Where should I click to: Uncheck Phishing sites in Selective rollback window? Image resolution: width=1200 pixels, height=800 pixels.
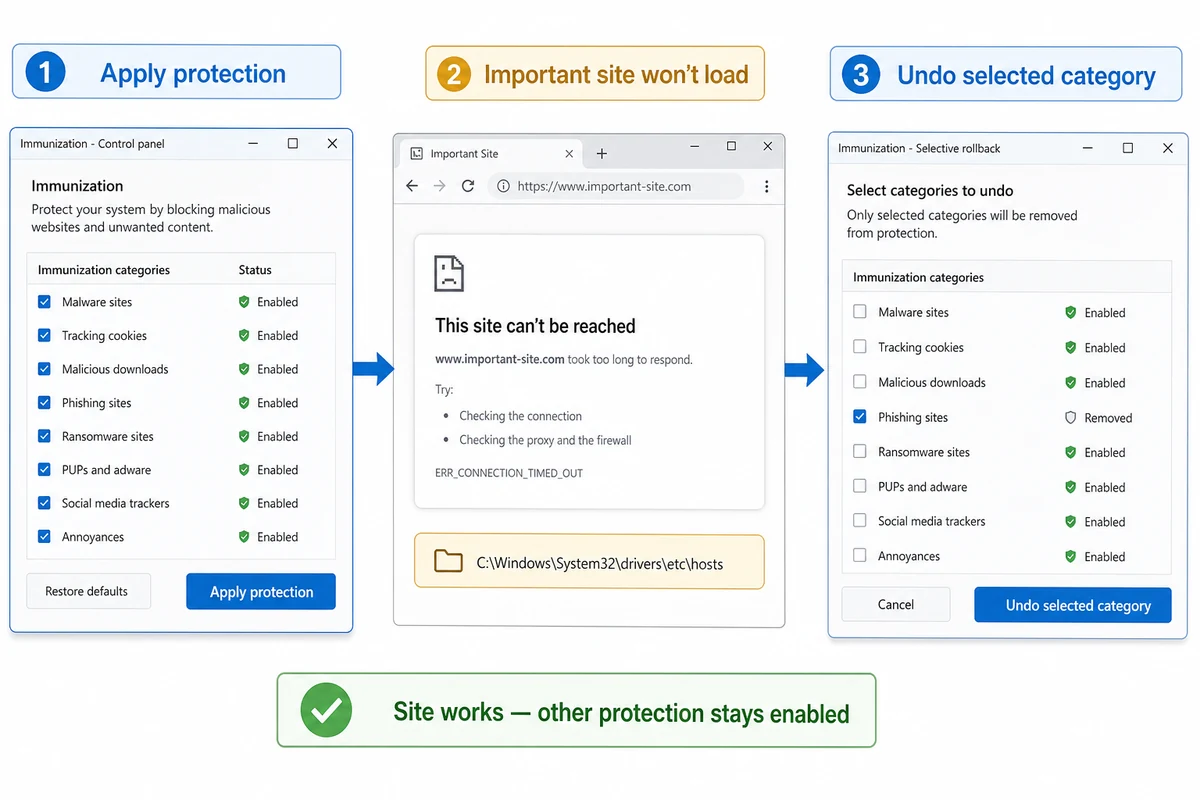[x=860, y=417]
